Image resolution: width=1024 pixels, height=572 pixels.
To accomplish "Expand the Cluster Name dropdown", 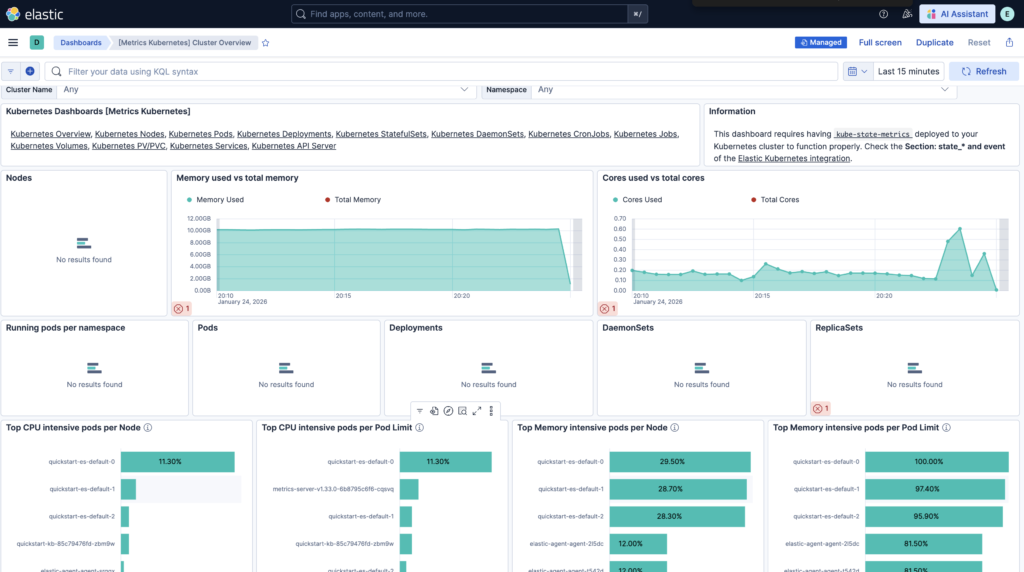I will 464,89.
